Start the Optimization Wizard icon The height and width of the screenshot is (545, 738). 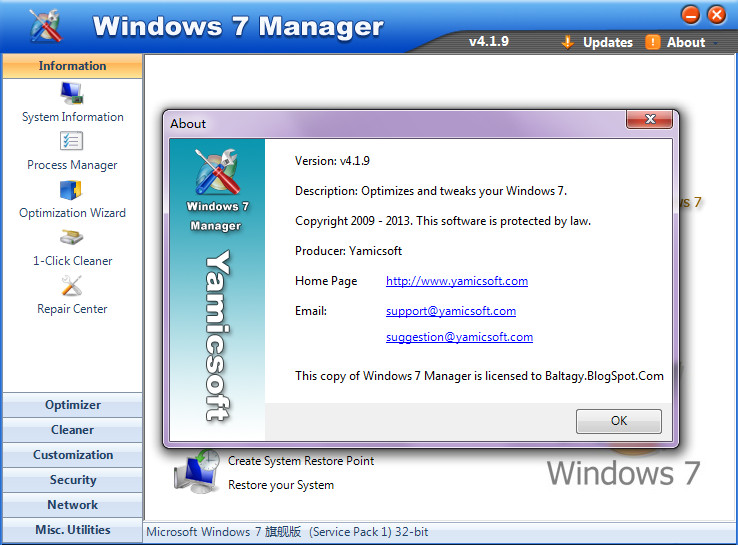coord(71,190)
